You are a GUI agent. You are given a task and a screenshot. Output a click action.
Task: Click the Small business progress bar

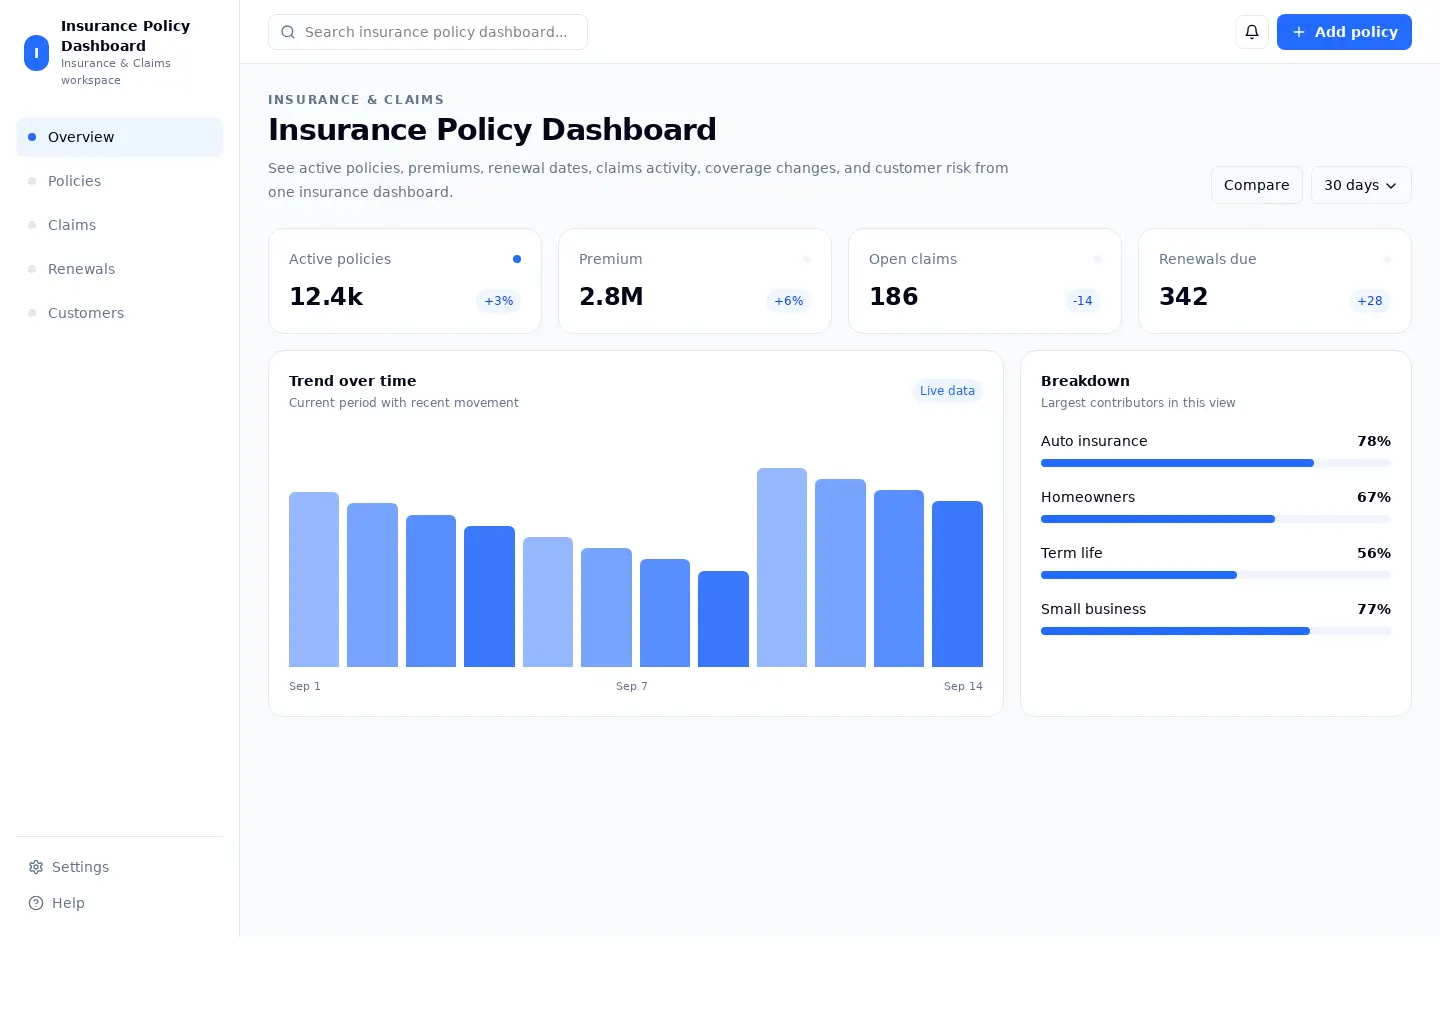[1216, 631]
